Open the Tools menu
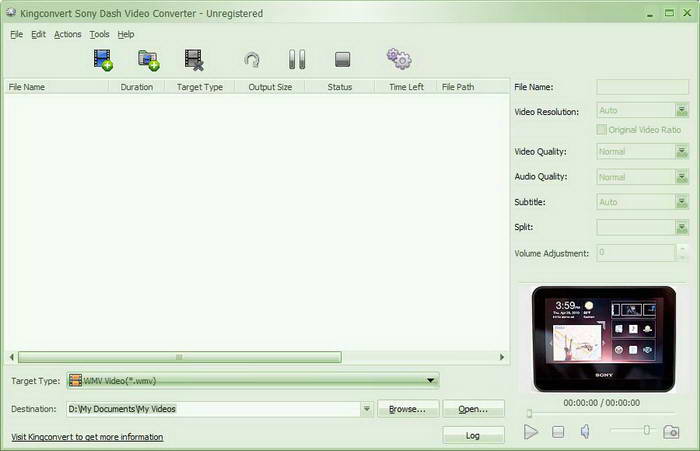Image resolution: width=700 pixels, height=451 pixels. pos(99,34)
